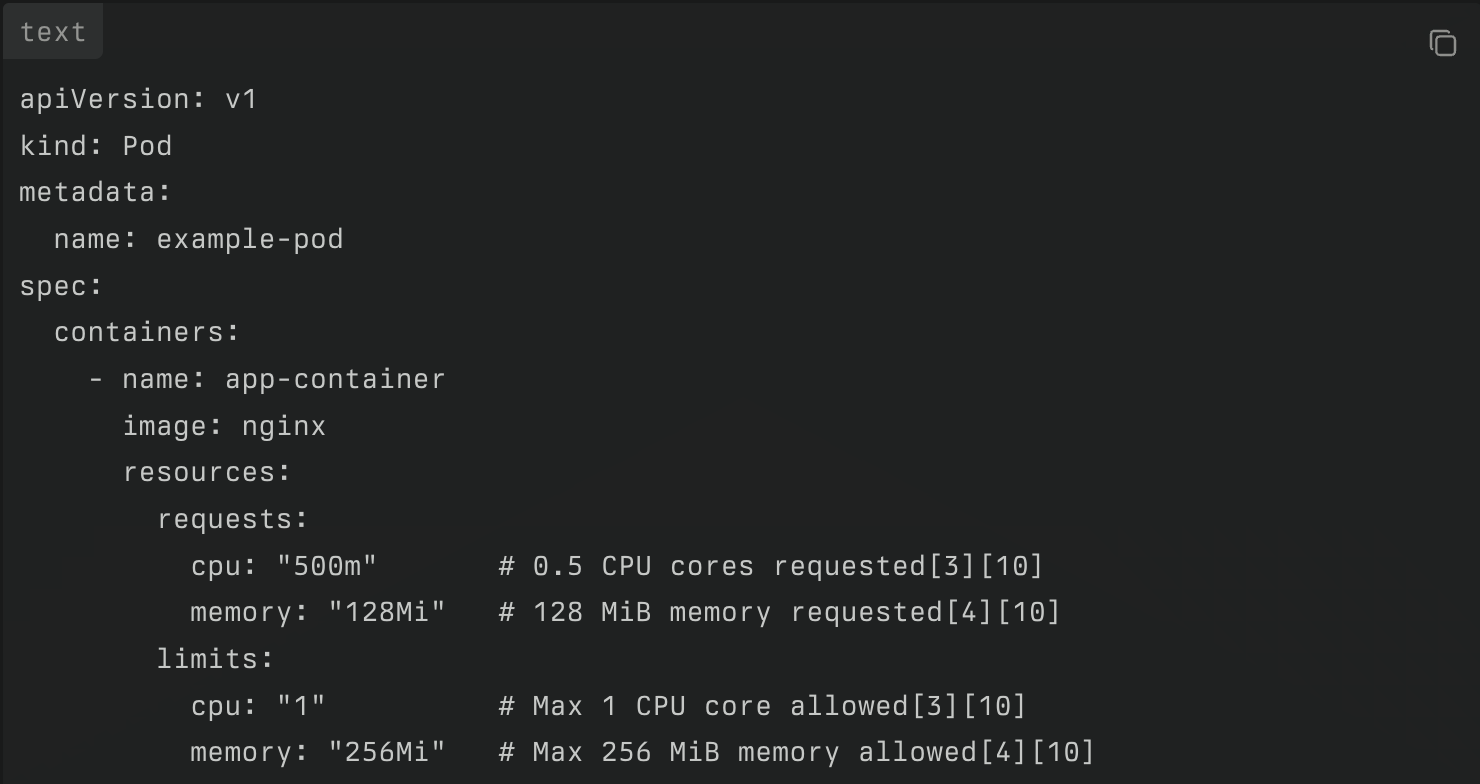The image size is (1480, 784).
Task: Click the "text" language label
Action: click(53, 32)
